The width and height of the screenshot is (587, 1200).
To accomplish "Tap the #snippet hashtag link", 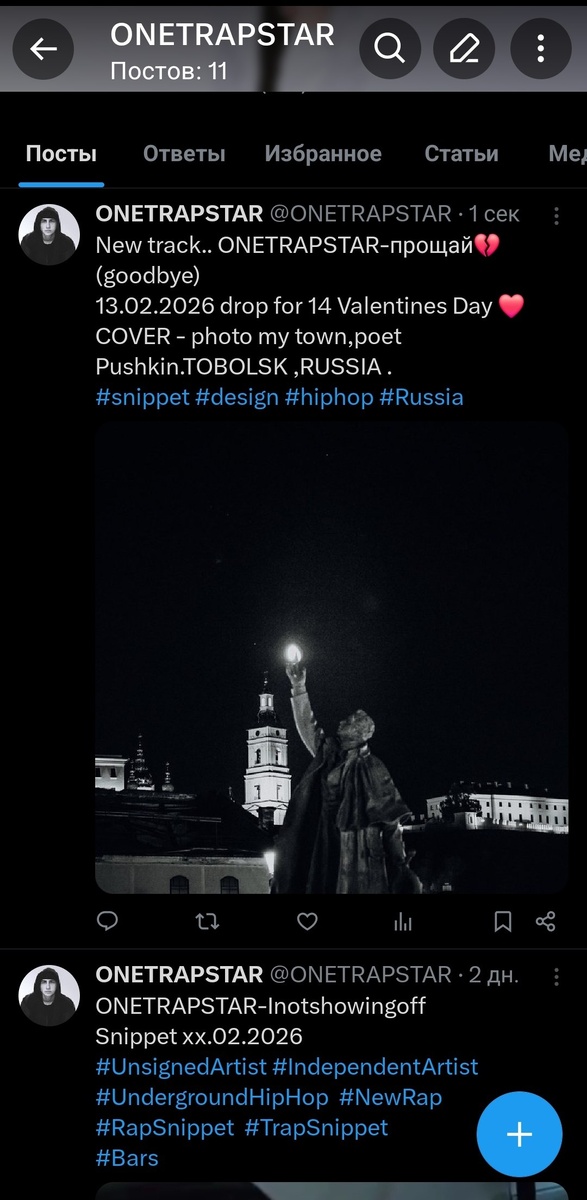I will pos(142,397).
